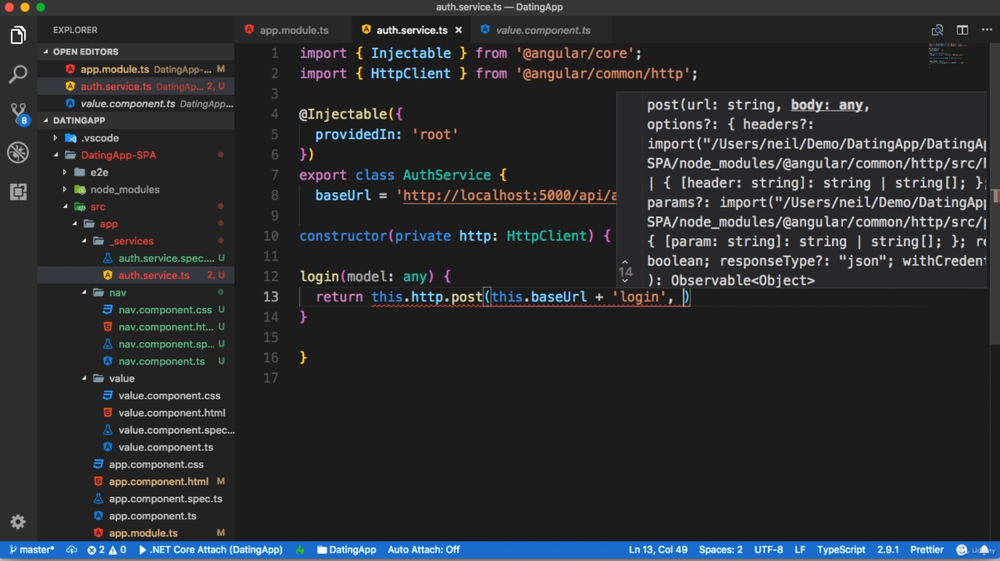Open auth.service.spec.ts file

(136, 258)
